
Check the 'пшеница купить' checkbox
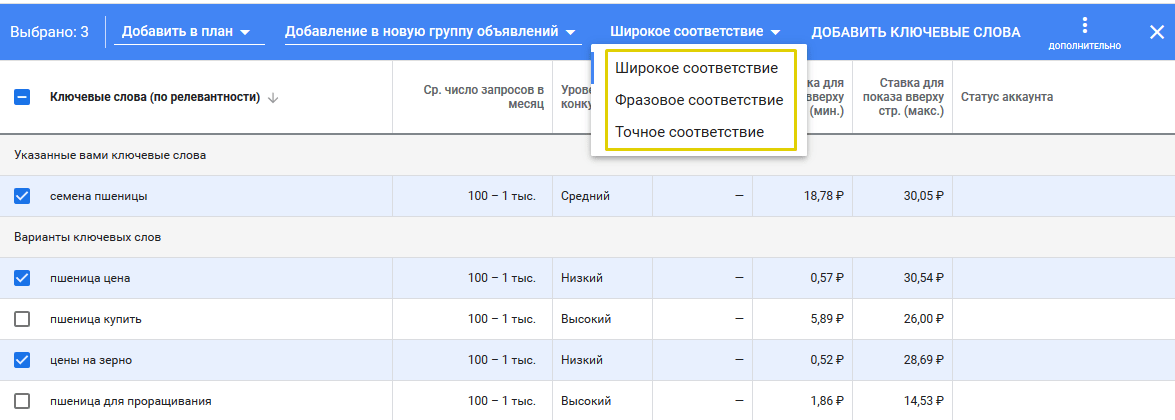coord(22,319)
